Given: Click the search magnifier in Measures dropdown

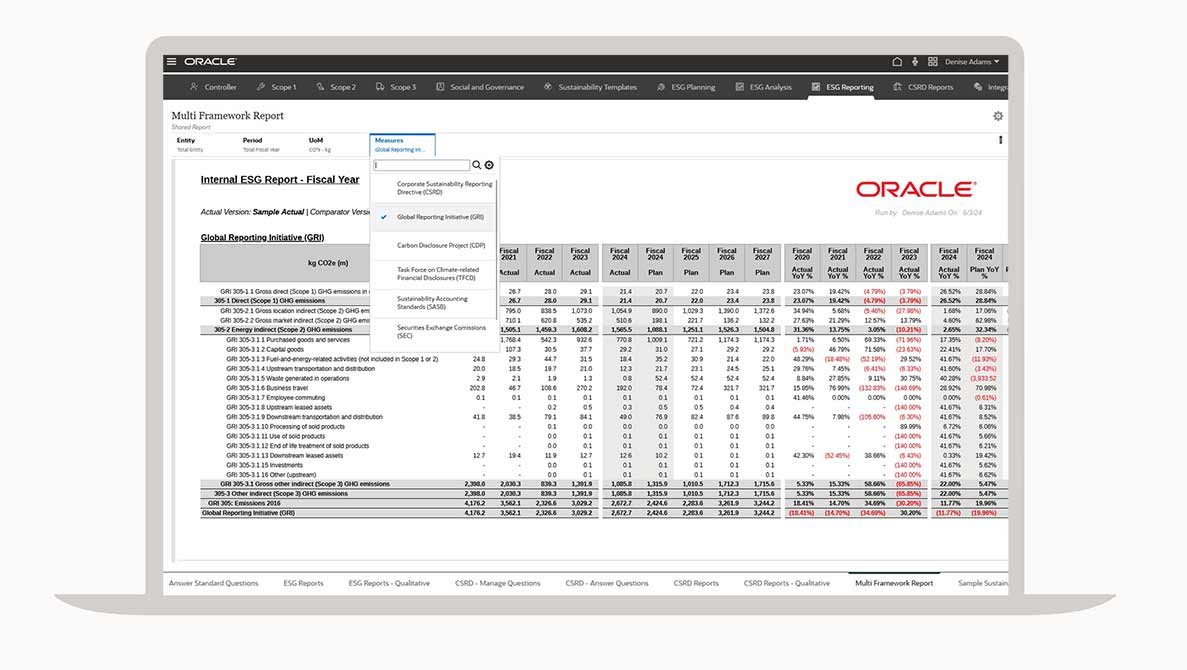Looking at the screenshot, I should click(477, 165).
